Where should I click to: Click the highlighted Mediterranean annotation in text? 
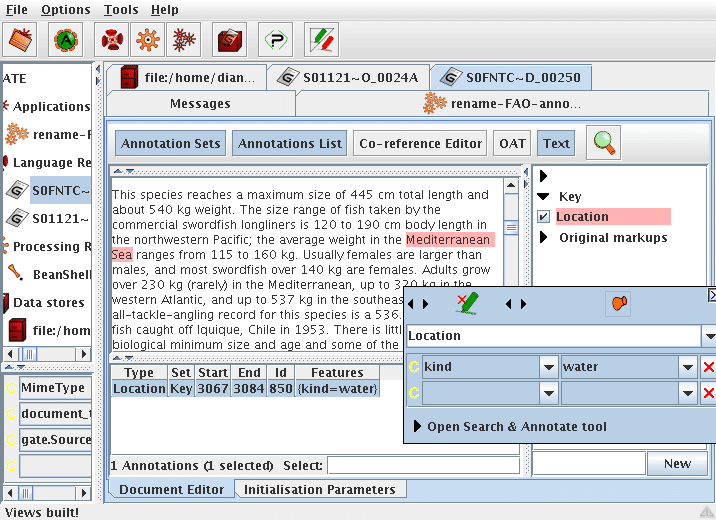(448, 240)
